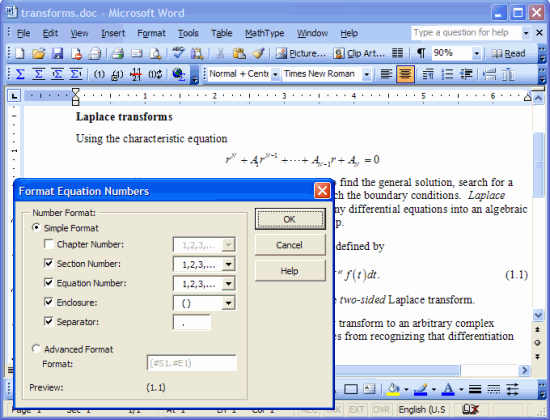This screenshot has width=550, height=420.
Task: Uncheck the Separator checkbox
Action: tap(49, 321)
